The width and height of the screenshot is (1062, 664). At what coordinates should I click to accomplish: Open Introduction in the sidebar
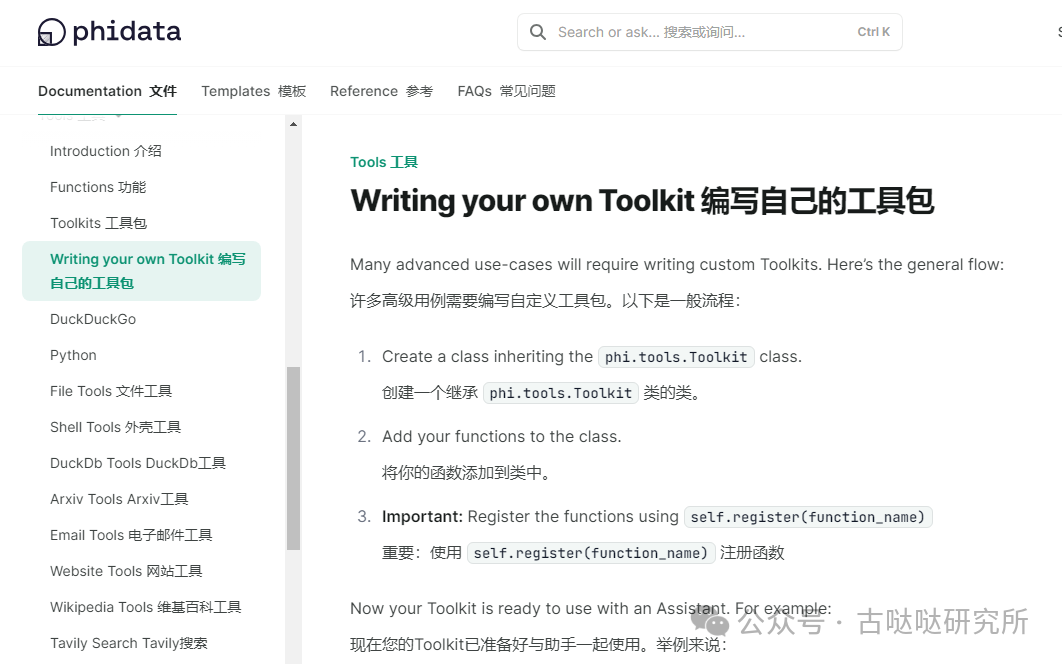click(x=105, y=151)
